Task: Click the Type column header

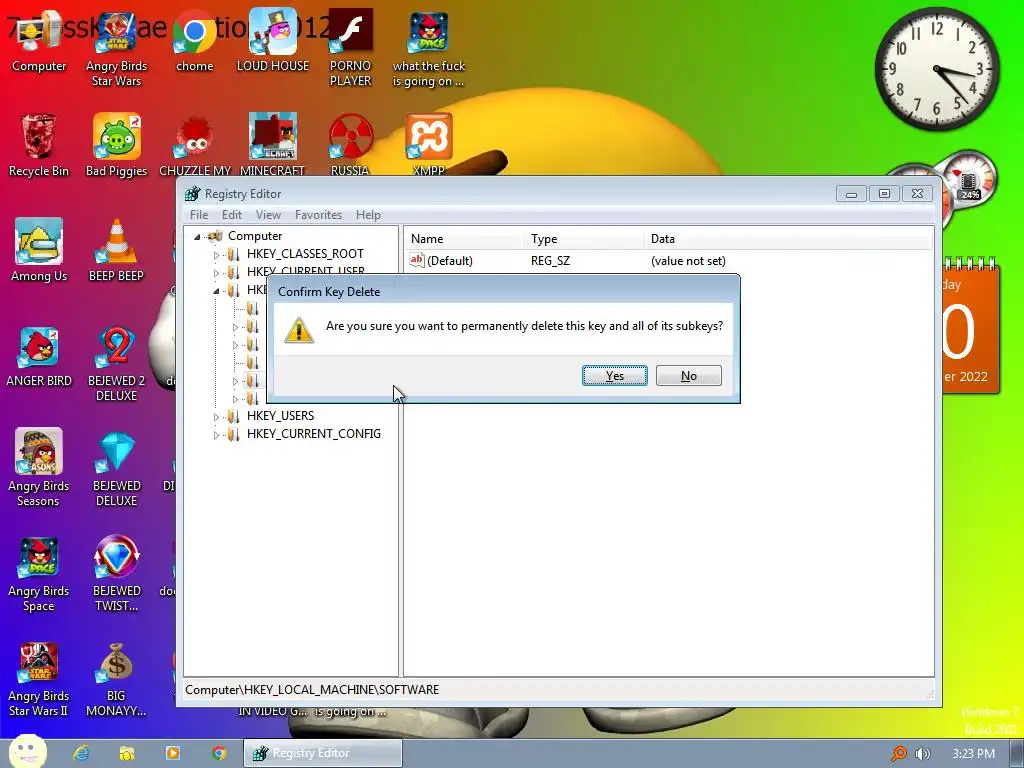Action: pyautogui.click(x=584, y=239)
